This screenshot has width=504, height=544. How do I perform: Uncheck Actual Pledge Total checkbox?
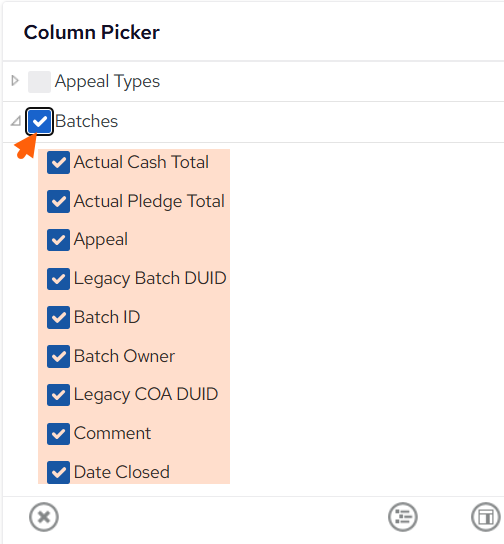coord(58,201)
